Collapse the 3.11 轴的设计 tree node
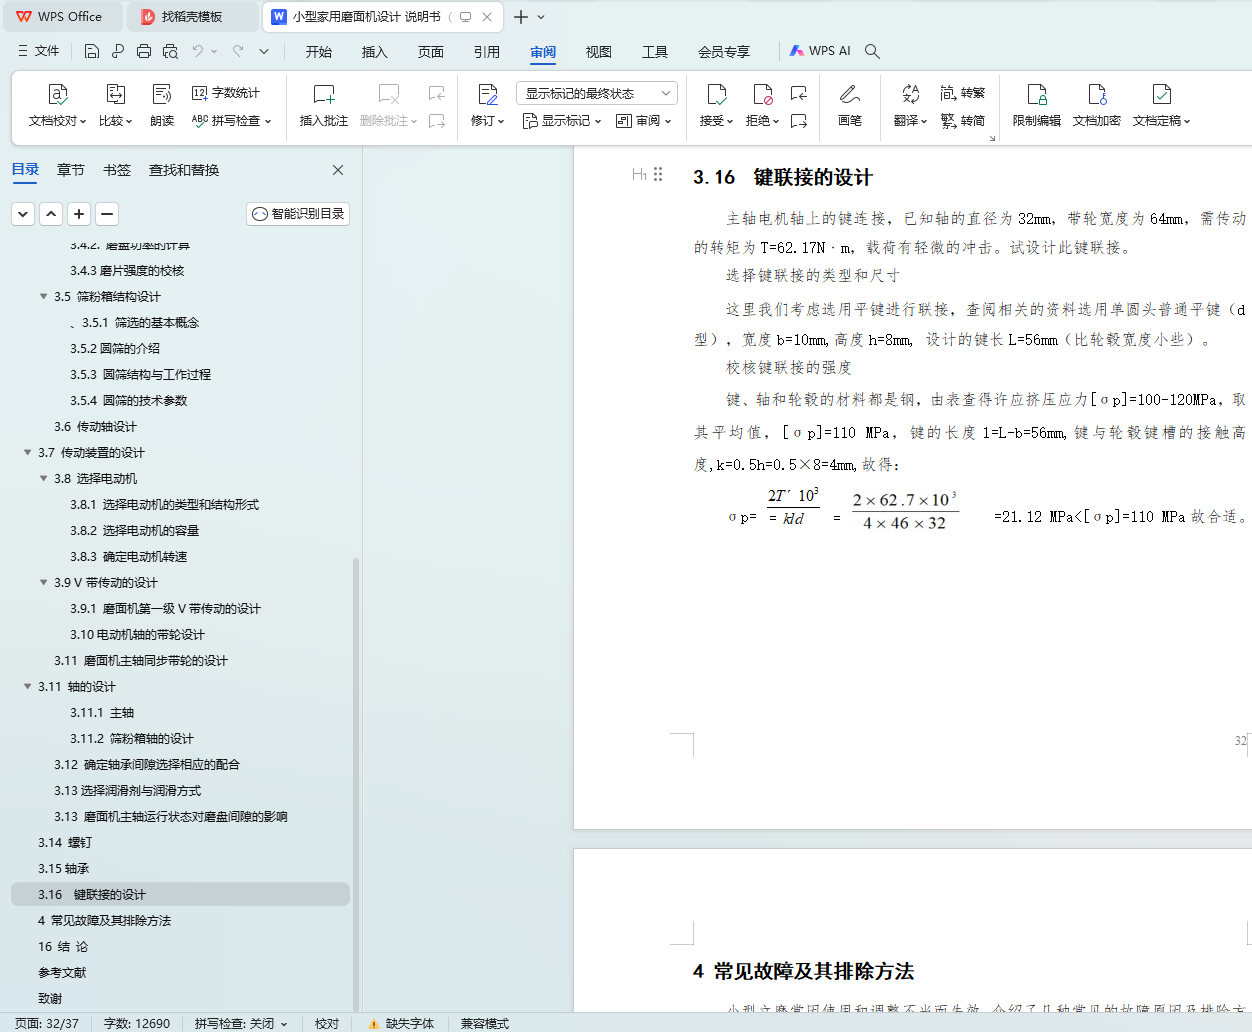1252x1032 pixels. [x=27, y=686]
